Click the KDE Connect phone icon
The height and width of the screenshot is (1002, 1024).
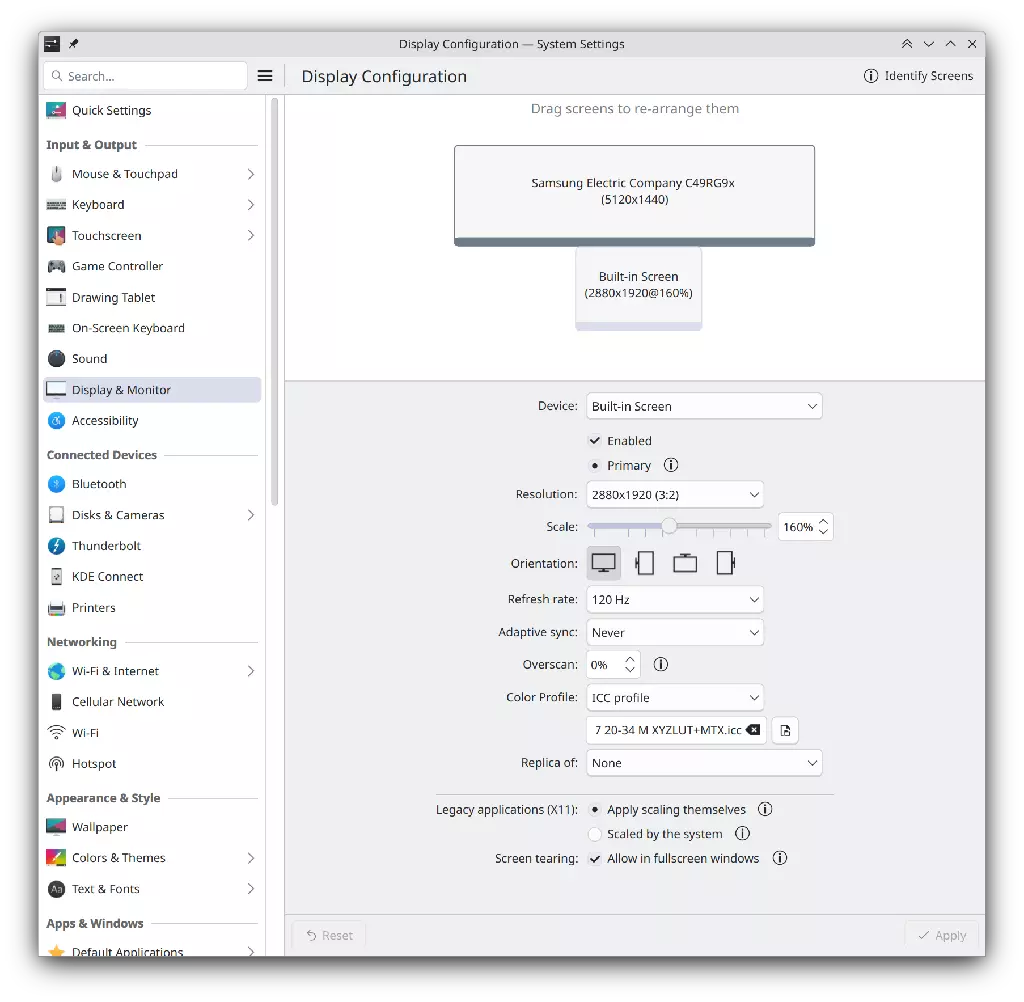tap(57, 577)
